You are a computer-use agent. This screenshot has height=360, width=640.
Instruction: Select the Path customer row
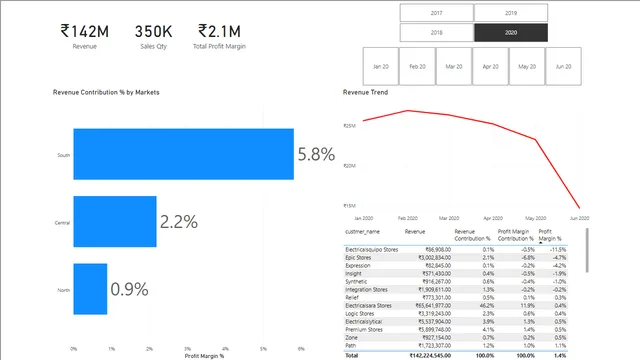456,345
